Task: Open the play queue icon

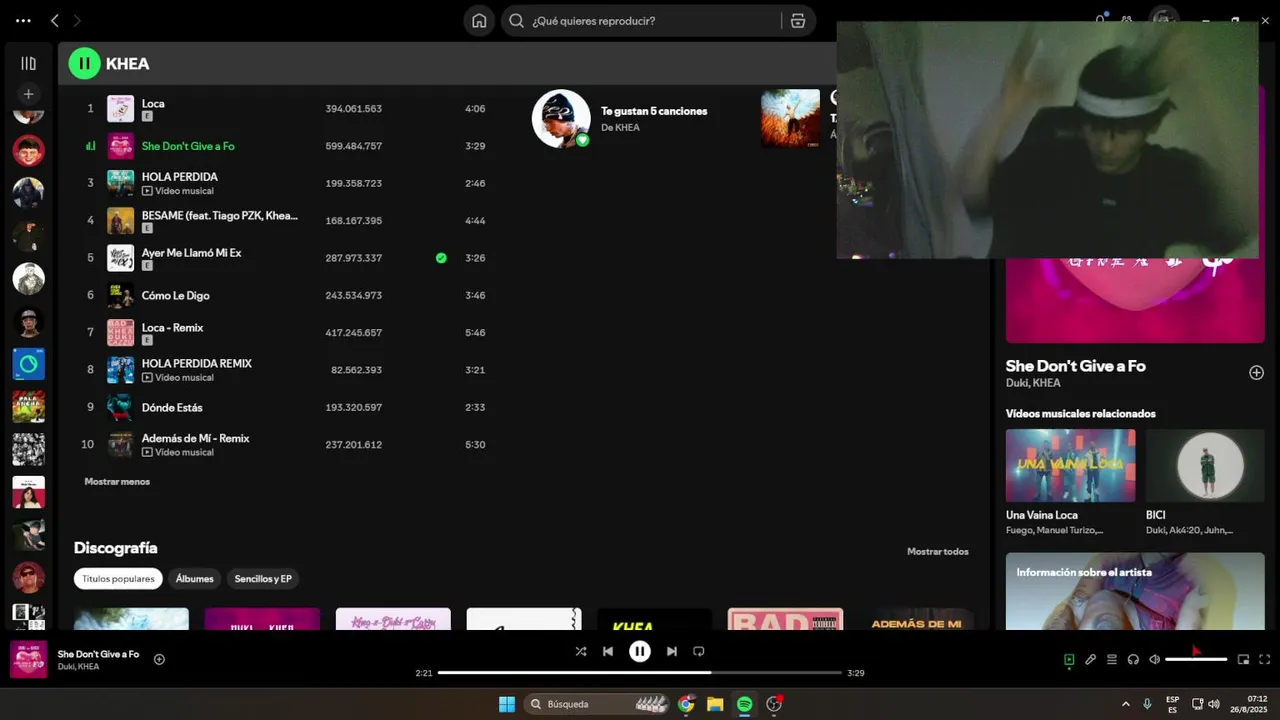Action: 1112,659
